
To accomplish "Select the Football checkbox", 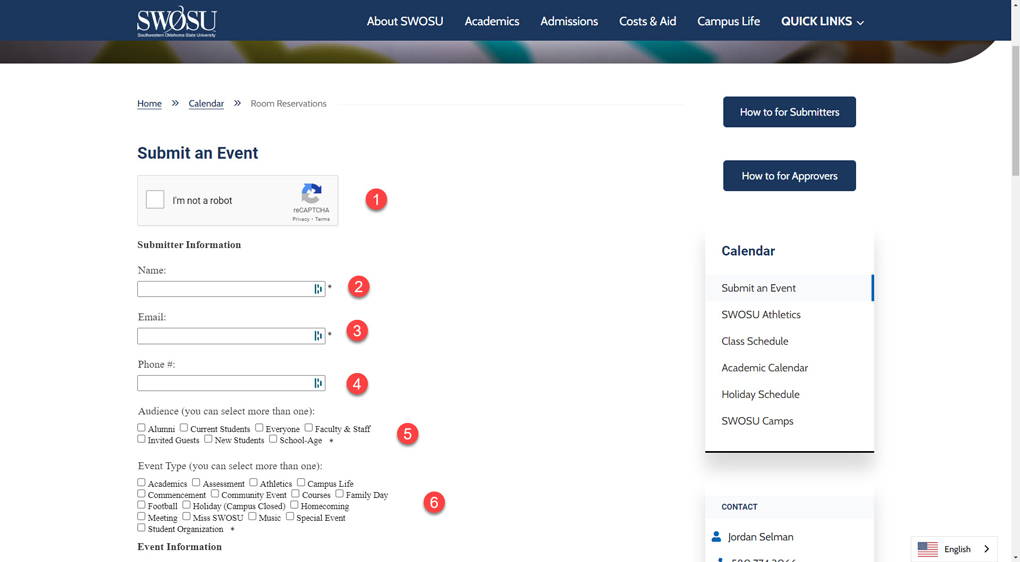I will 141,504.
